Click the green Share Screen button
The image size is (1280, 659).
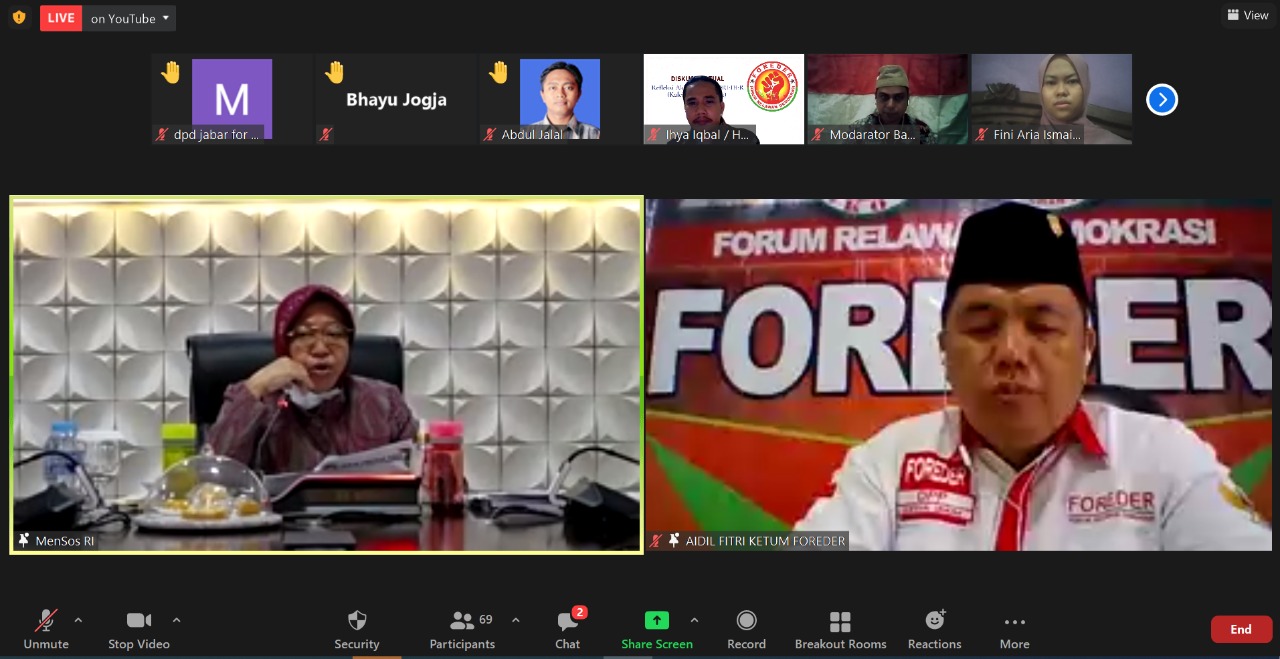click(657, 630)
